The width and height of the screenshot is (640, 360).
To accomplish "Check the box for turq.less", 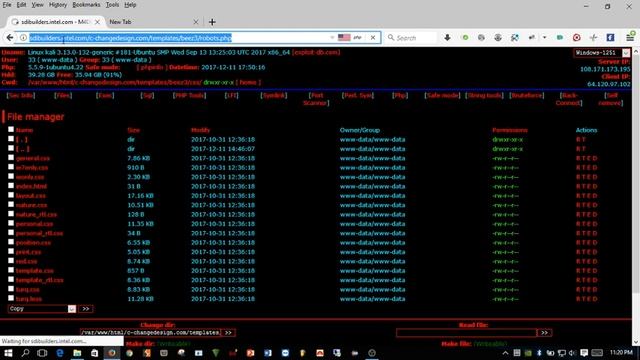I will coord(11,298).
